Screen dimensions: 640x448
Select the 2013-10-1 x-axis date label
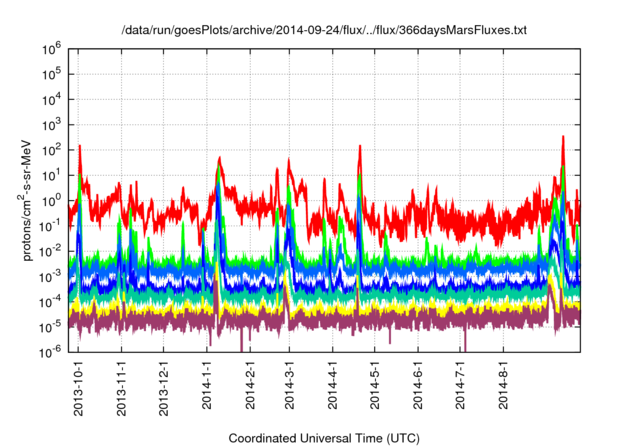click(78, 388)
